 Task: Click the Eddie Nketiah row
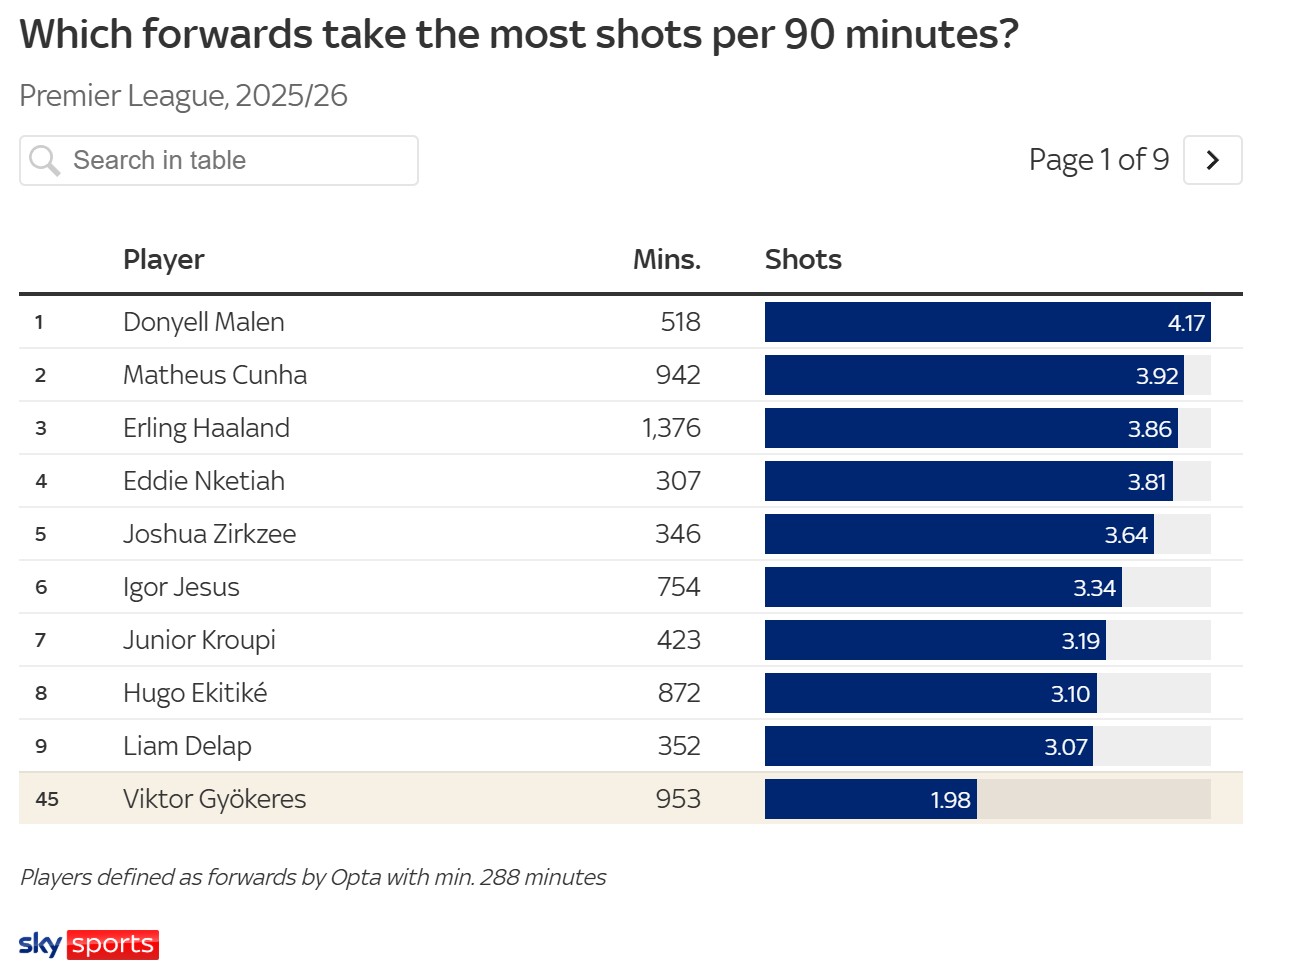204,481
